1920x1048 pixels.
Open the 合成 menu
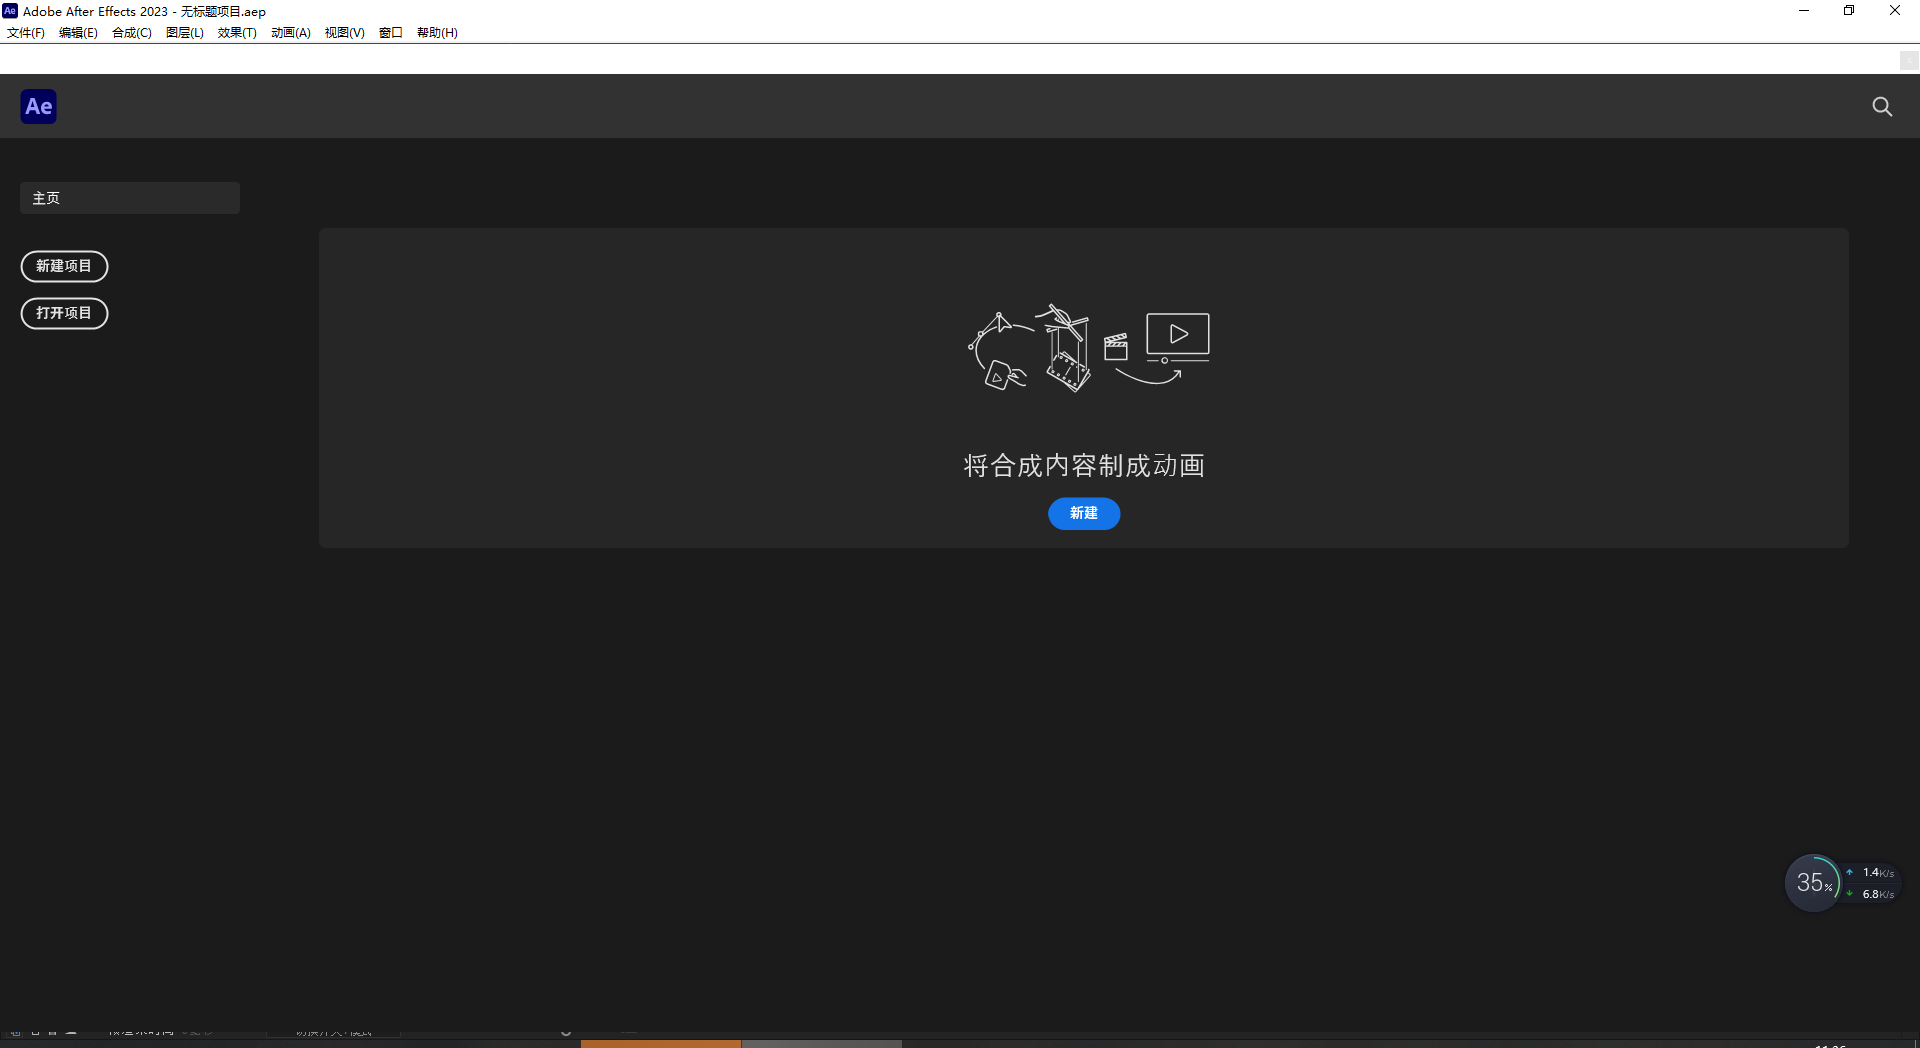pyautogui.click(x=130, y=32)
